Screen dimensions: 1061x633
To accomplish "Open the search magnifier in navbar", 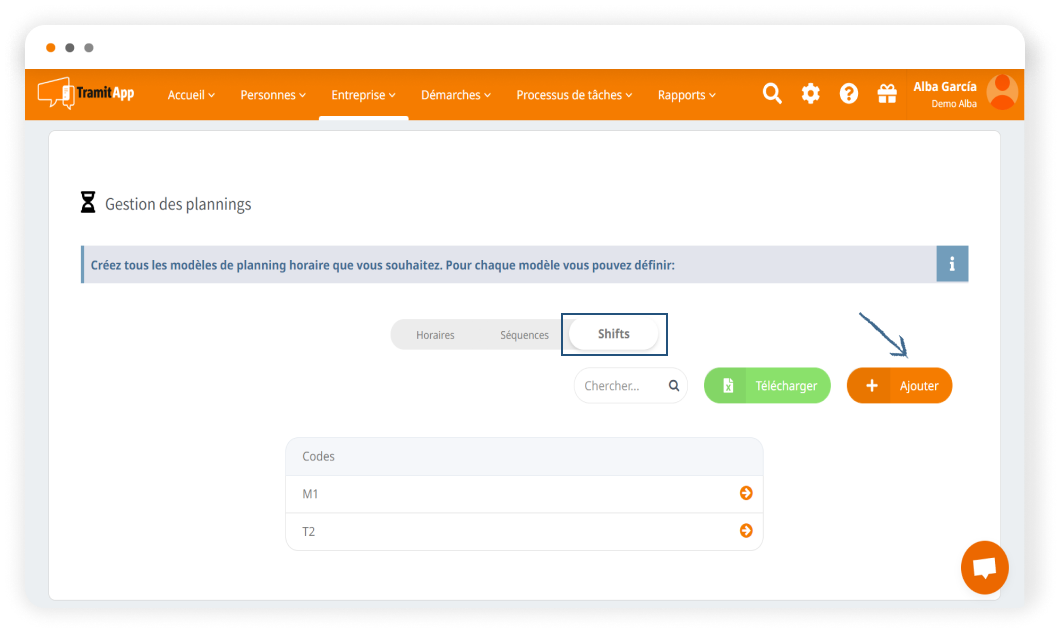I will [772, 94].
